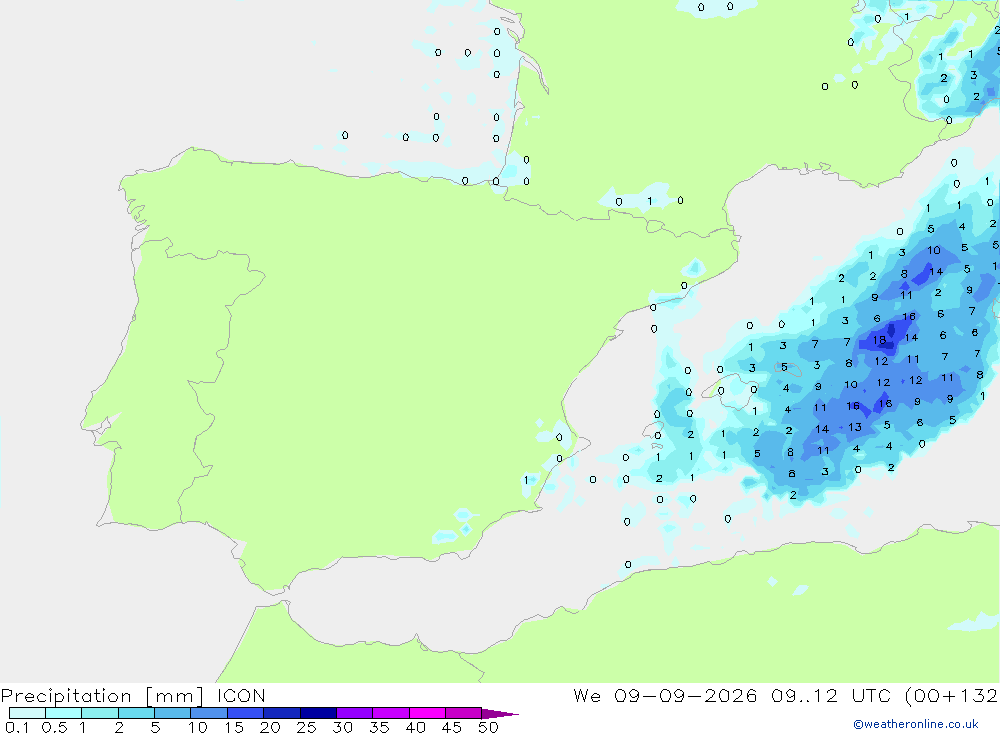This screenshot has height=733, width=1000.
Task: Click the (00+132 forecast offset text
Action: 951,696
